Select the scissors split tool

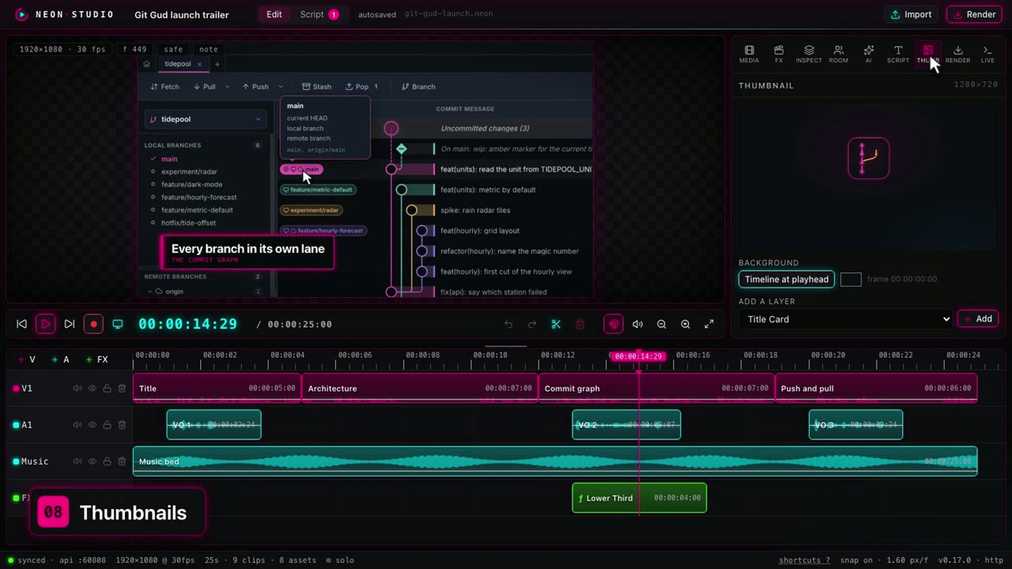(556, 324)
